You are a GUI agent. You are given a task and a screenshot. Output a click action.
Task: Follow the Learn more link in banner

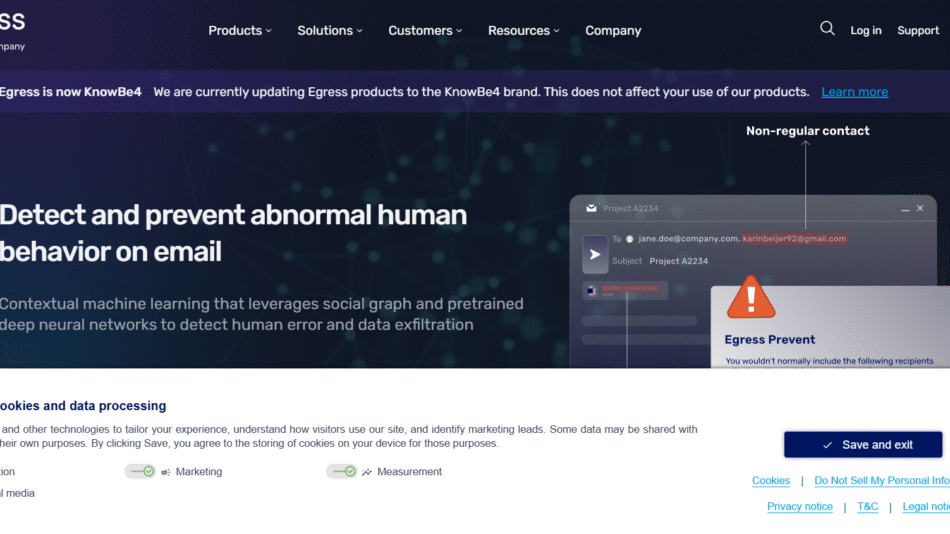[x=854, y=92]
